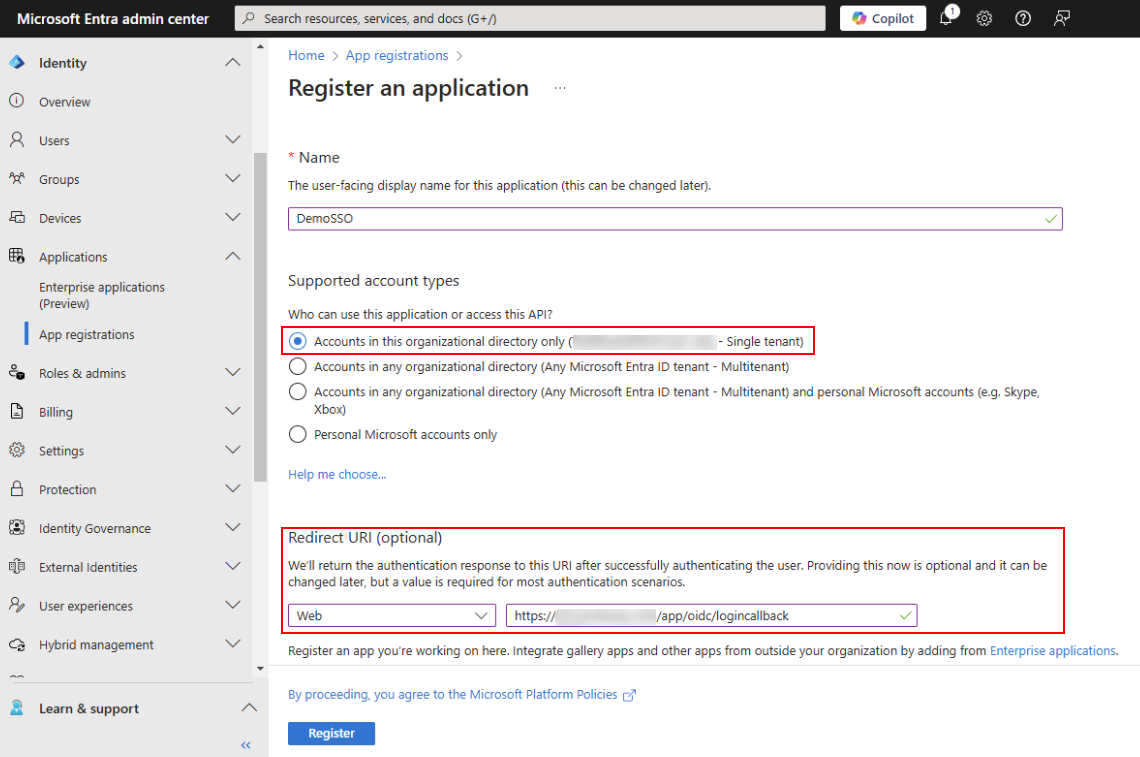This screenshot has width=1140, height=757.
Task: Go to Overview in sidebar
Action: 64,102
